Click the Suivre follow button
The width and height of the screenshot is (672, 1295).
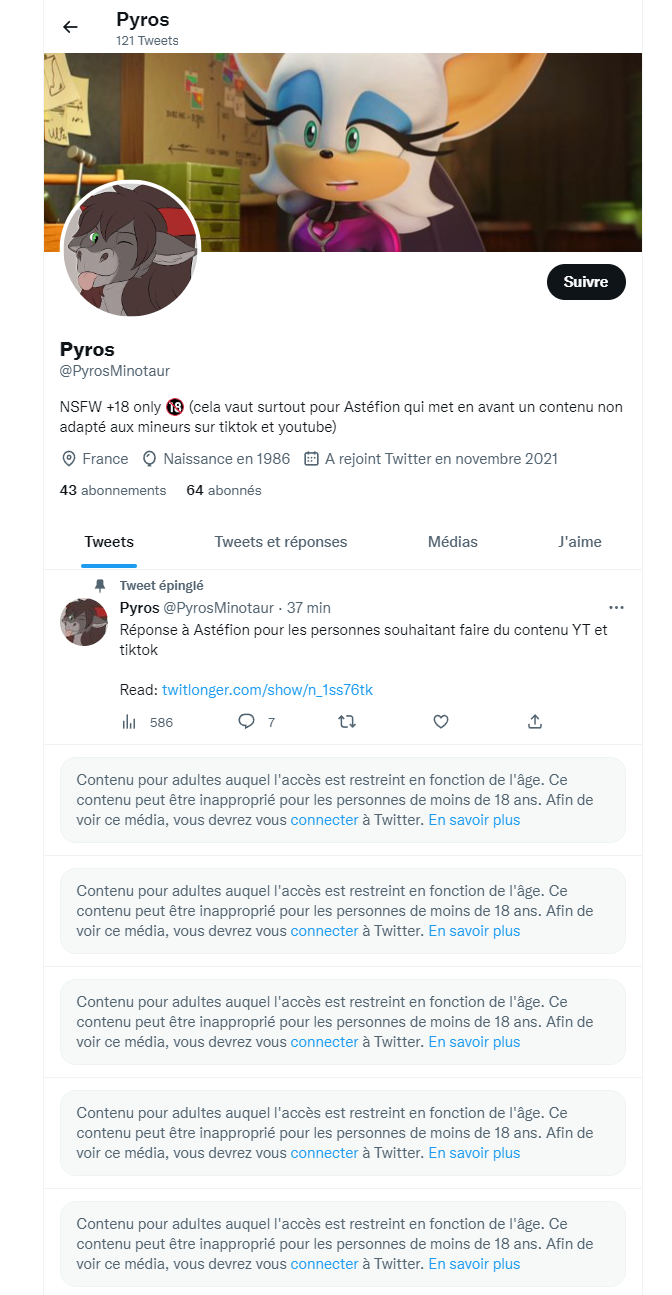pos(586,282)
